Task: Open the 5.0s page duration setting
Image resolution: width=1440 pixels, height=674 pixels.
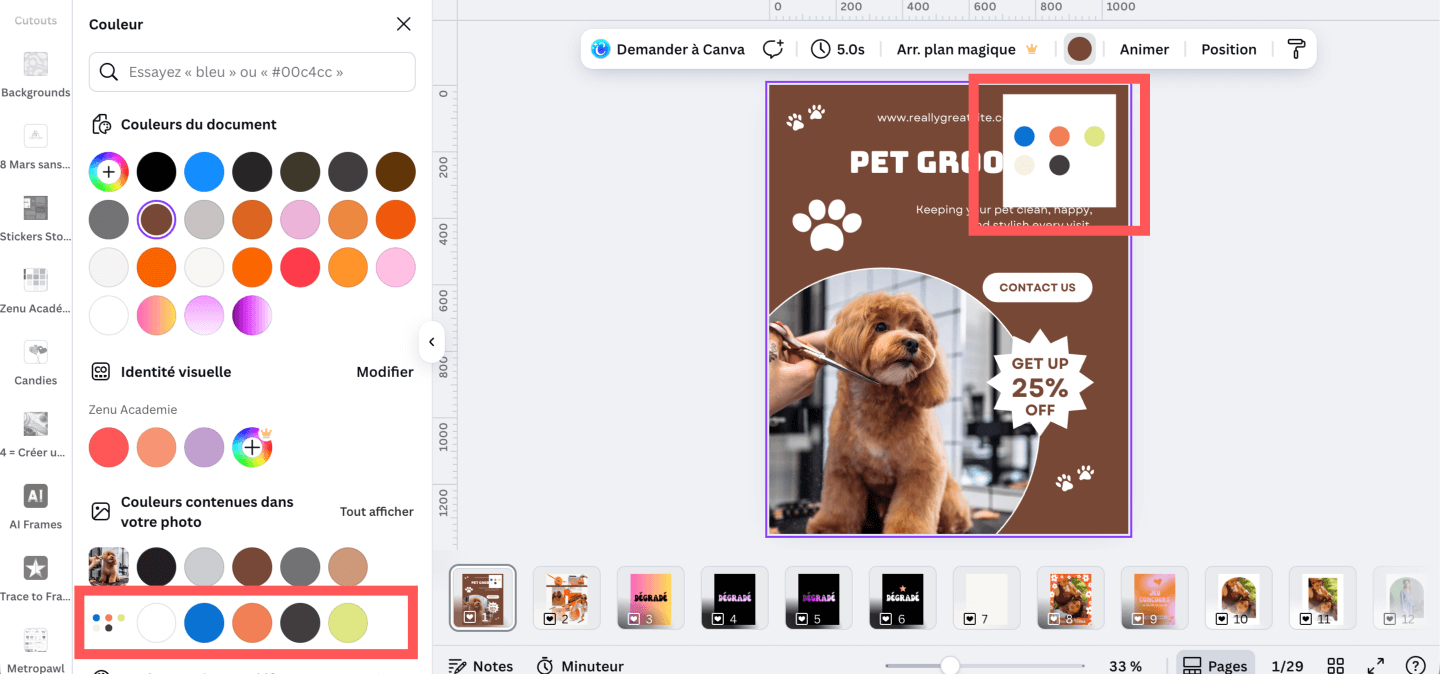Action: [838, 49]
